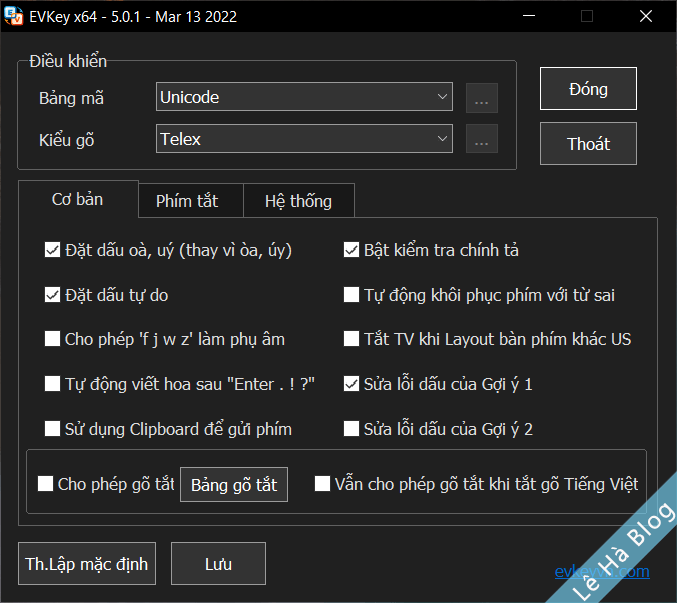
Task: Click the ellipsis button beside Kiểu gõ
Action: click(x=481, y=139)
